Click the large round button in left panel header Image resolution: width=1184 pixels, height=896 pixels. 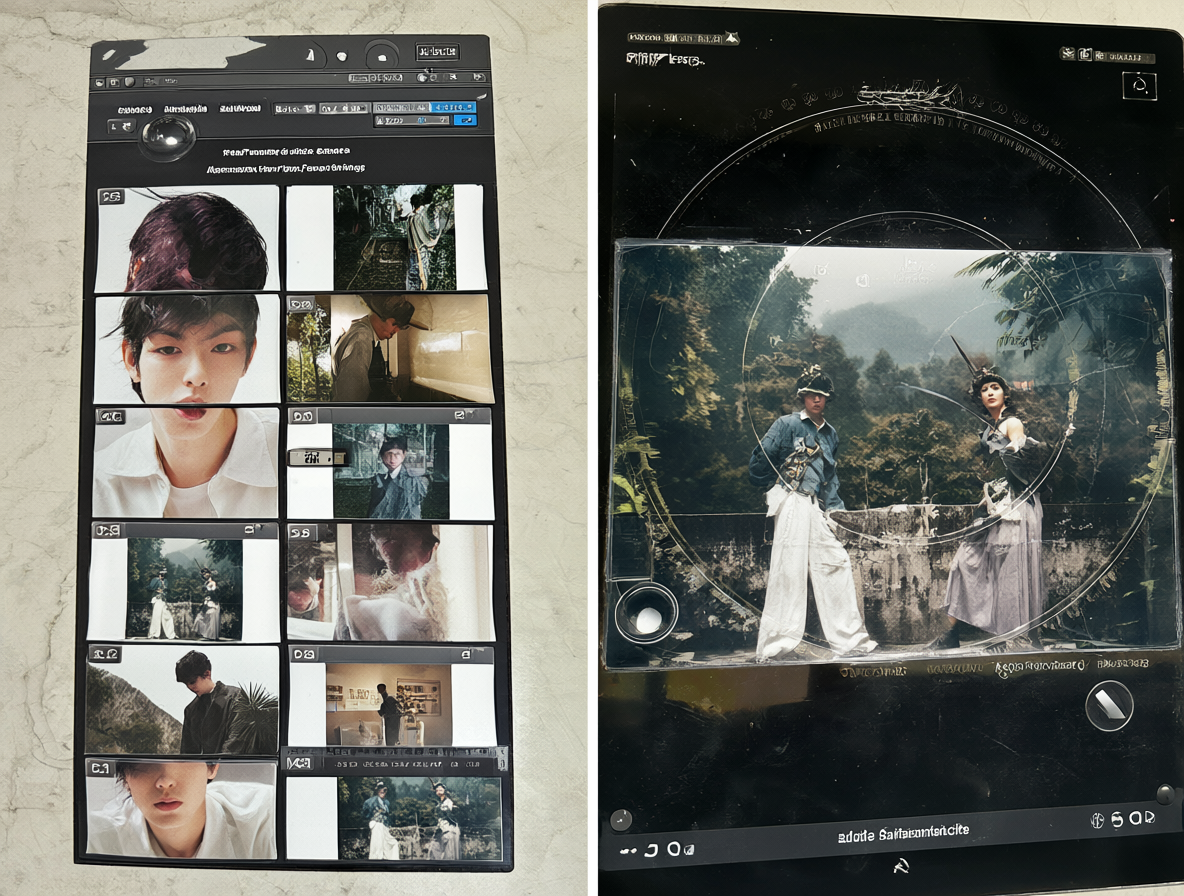point(382,57)
